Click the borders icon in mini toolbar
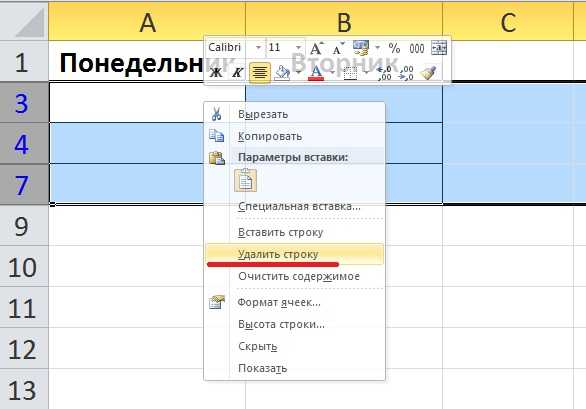586x409 pixels. (x=350, y=73)
